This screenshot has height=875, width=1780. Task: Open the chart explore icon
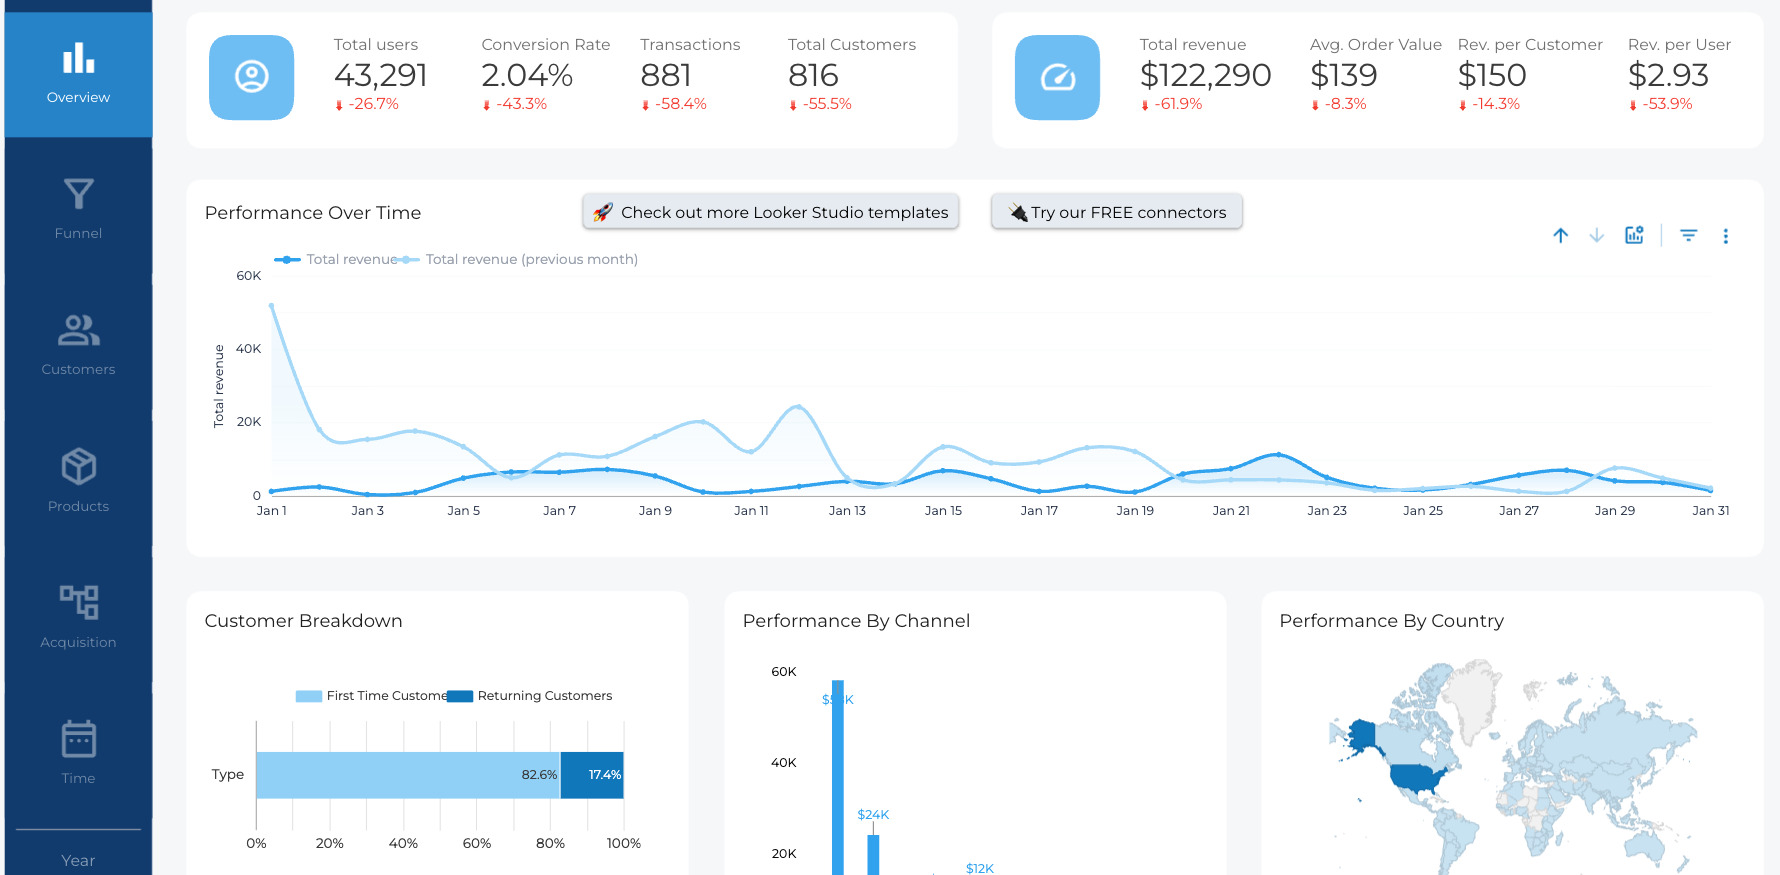click(x=1634, y=235)
